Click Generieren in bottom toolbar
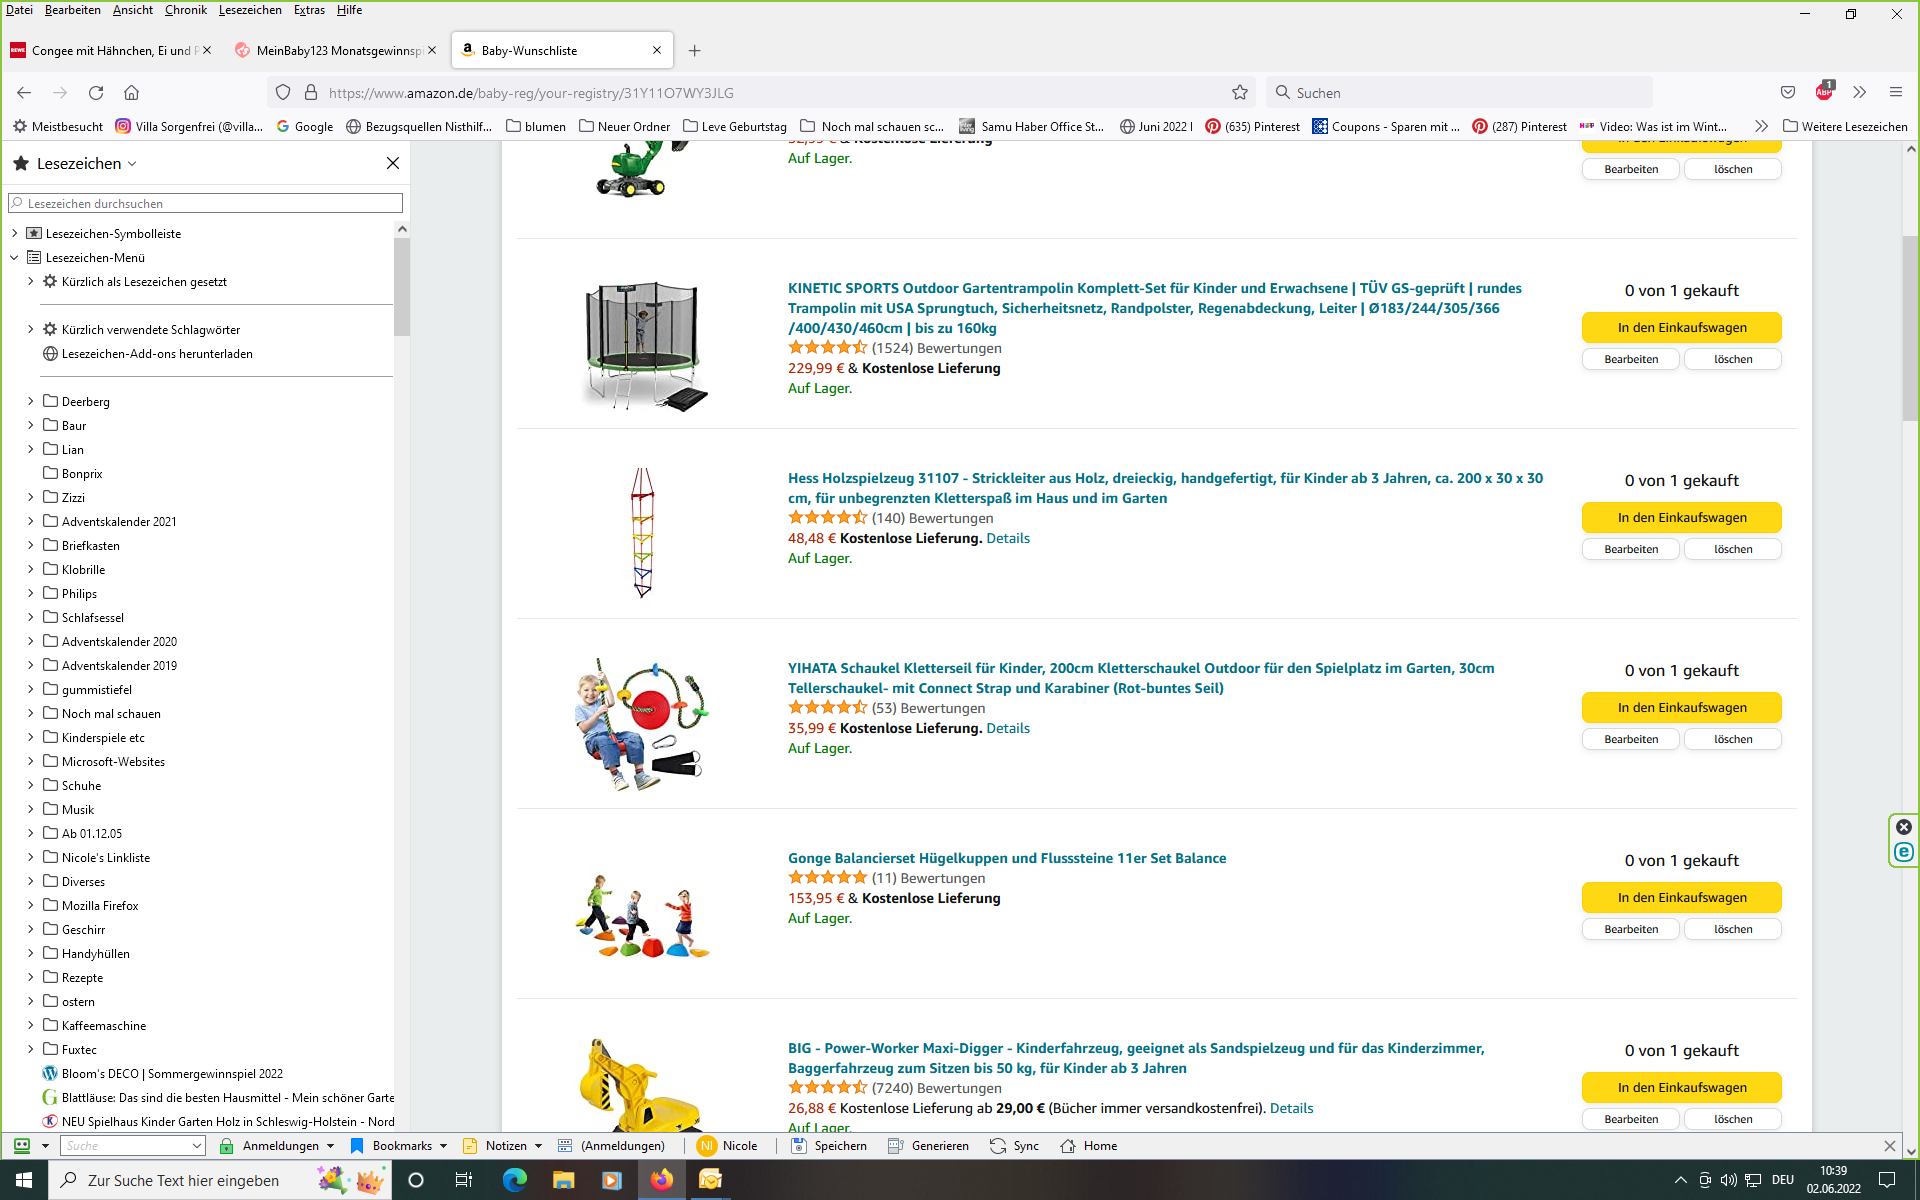This screenshot has height=1200, width=1920. [x=928, y=1146]
